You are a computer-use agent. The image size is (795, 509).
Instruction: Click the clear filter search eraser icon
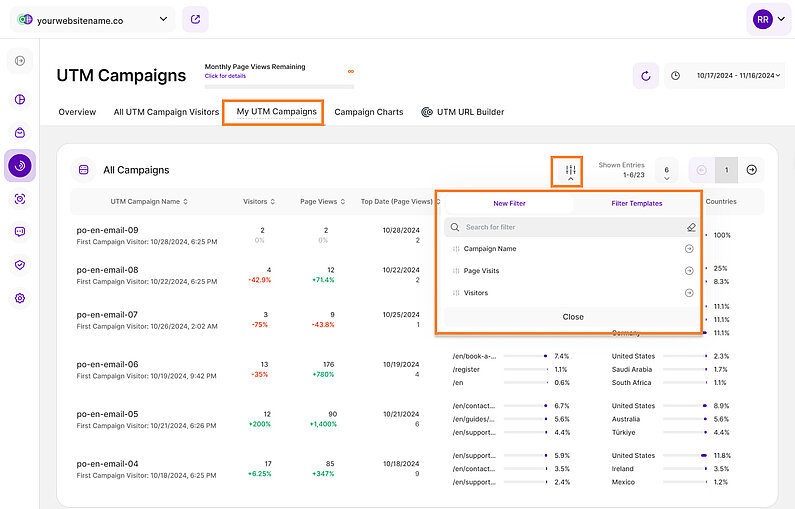(x=689, y=227)
